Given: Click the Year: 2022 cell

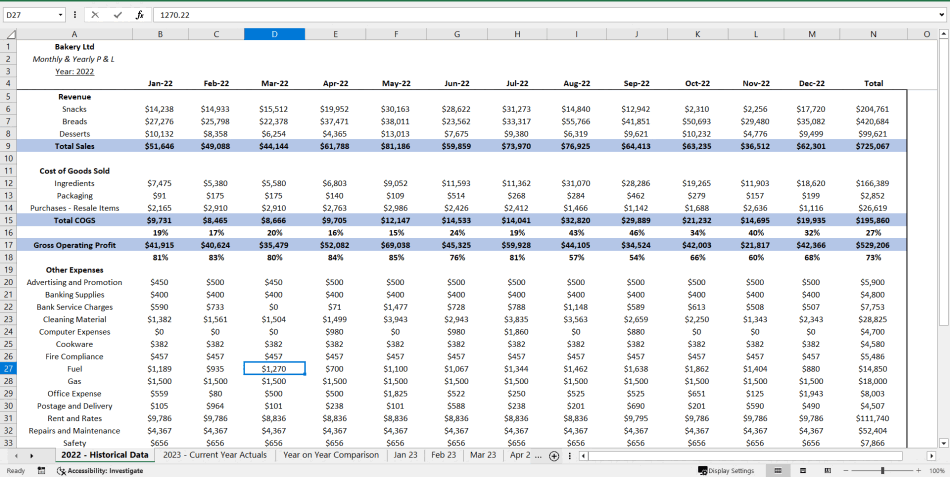Looking at the screenshot, I should (75, 71).
